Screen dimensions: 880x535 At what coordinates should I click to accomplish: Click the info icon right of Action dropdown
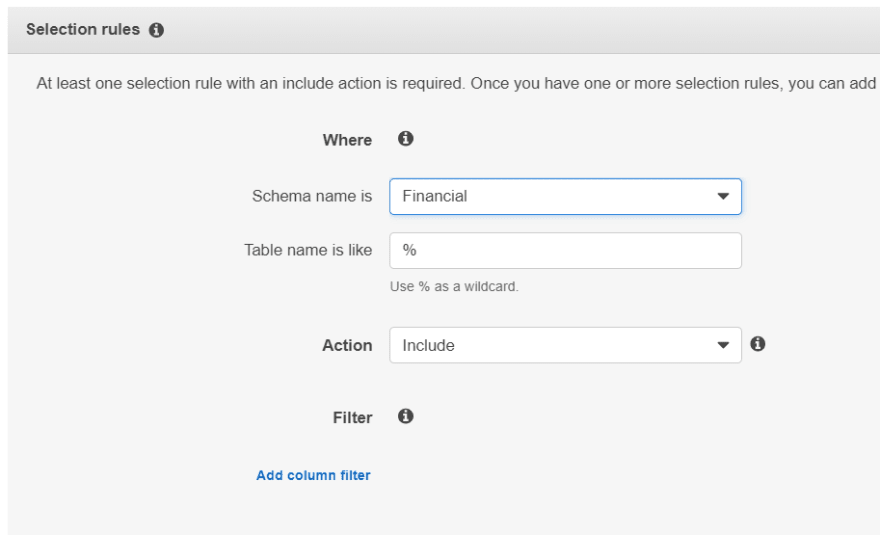[x=758, y=344]
